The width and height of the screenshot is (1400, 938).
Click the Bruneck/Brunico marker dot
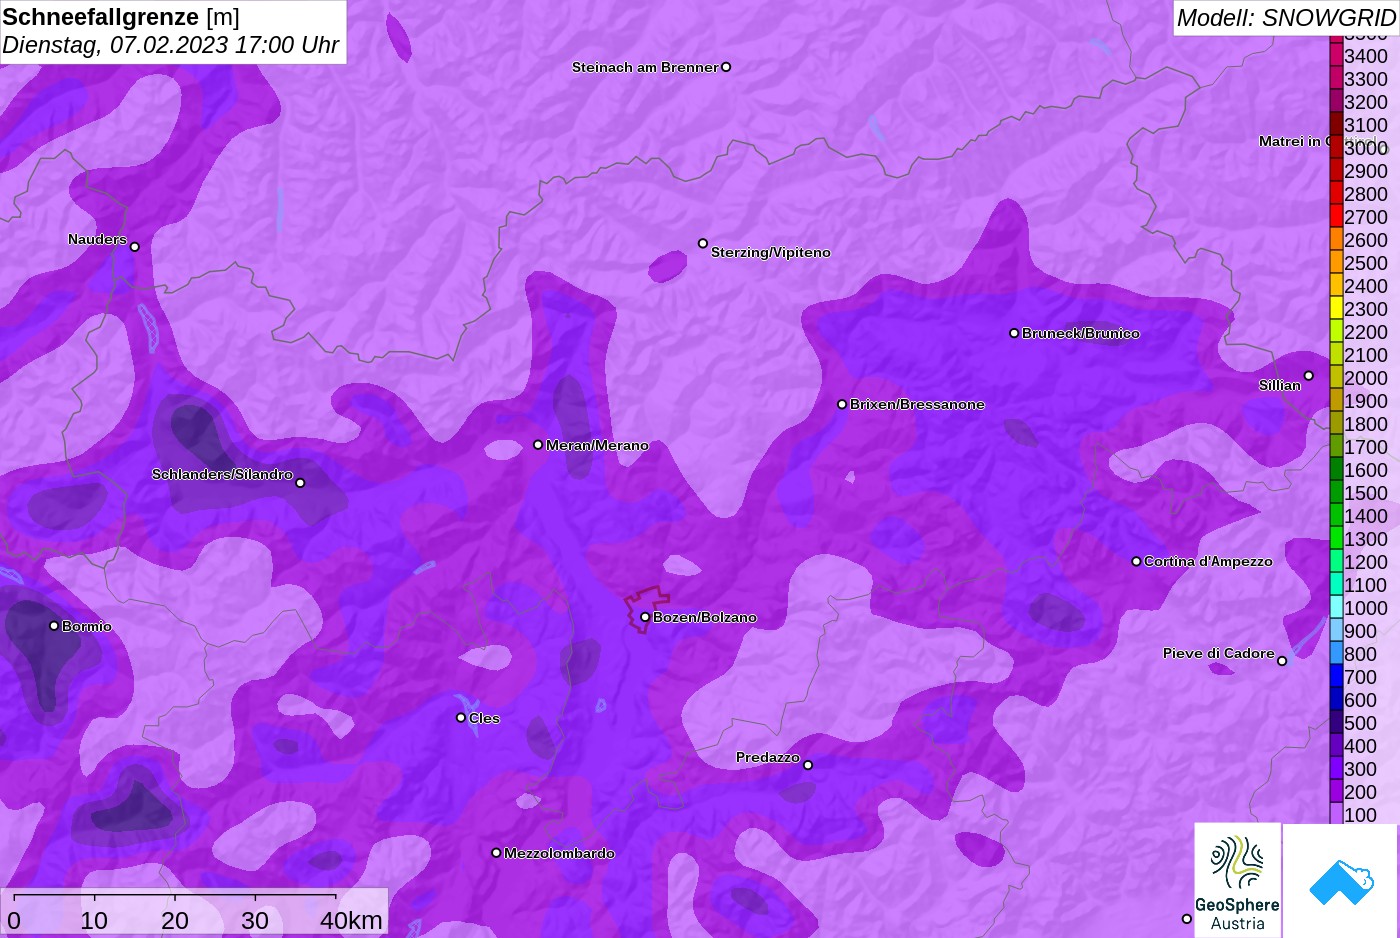click(1014, 333)
